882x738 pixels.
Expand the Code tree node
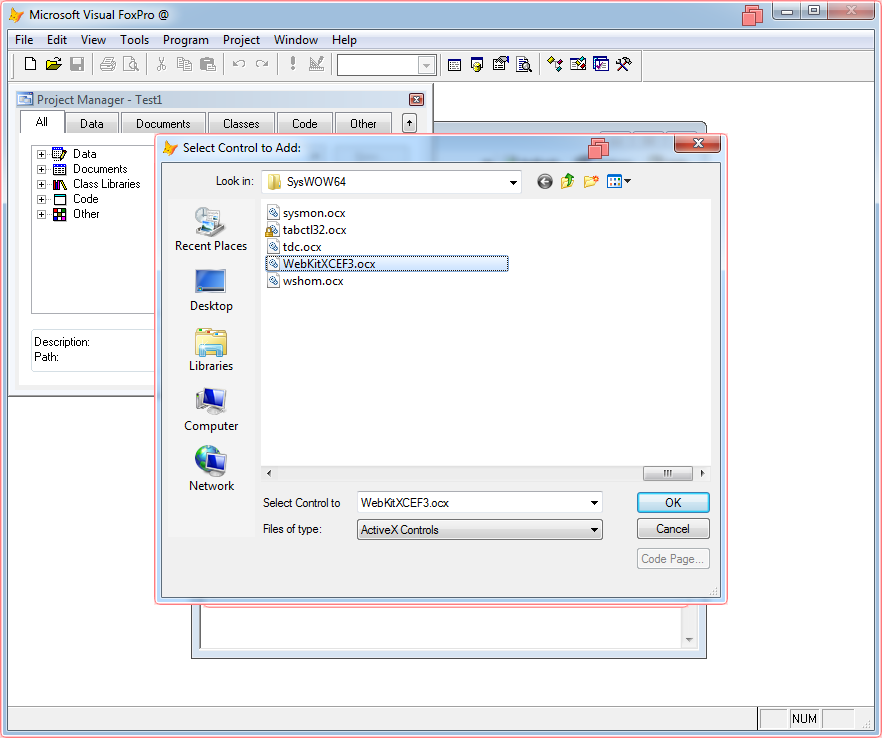[x=41, y=199]
